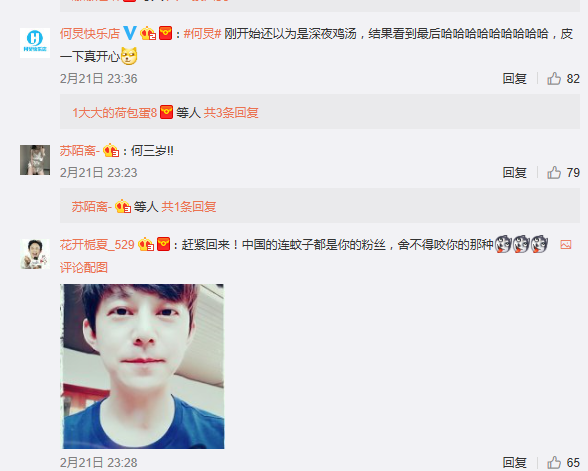Reply to 苏陌离's comment via 回复
This screenshot has height=471, width=588.
click(514, 172)
